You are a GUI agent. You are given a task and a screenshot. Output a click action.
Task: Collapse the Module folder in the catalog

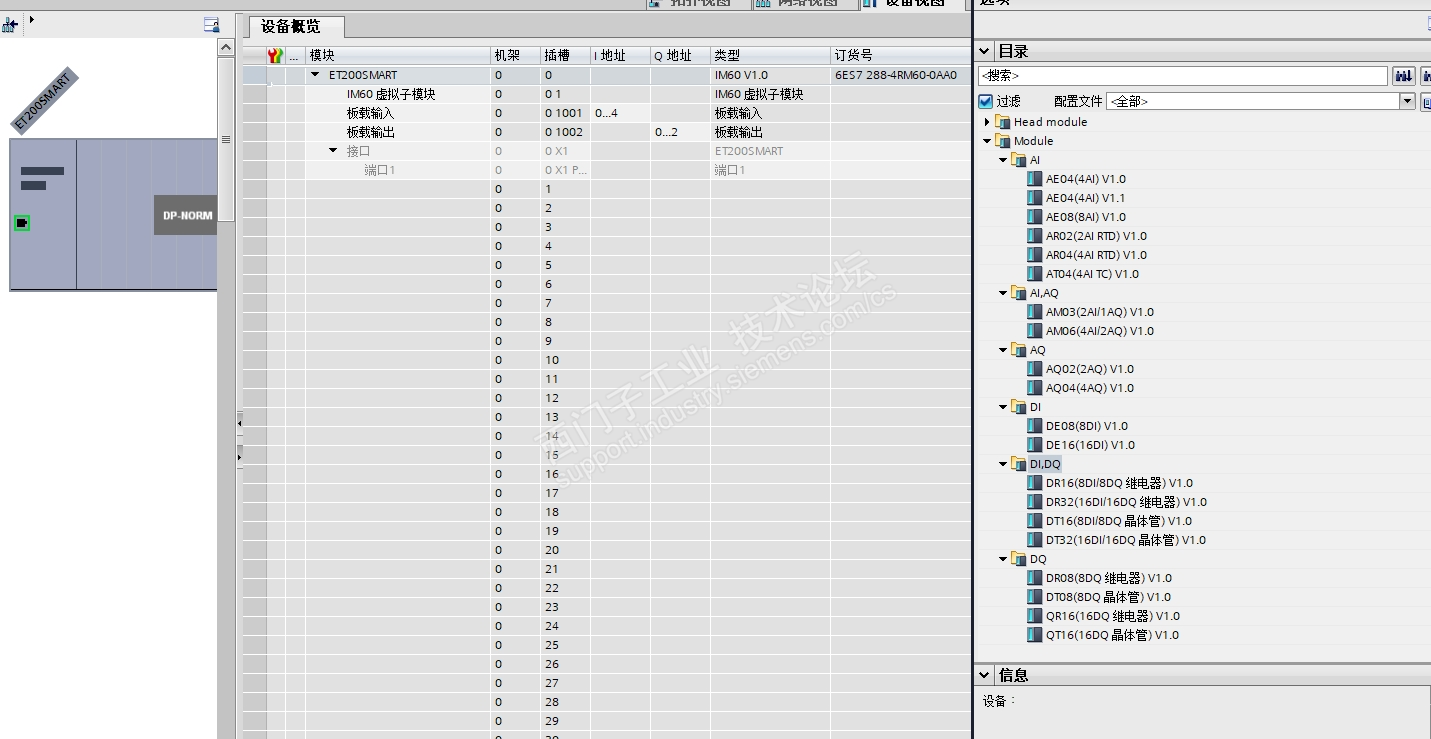987,141
